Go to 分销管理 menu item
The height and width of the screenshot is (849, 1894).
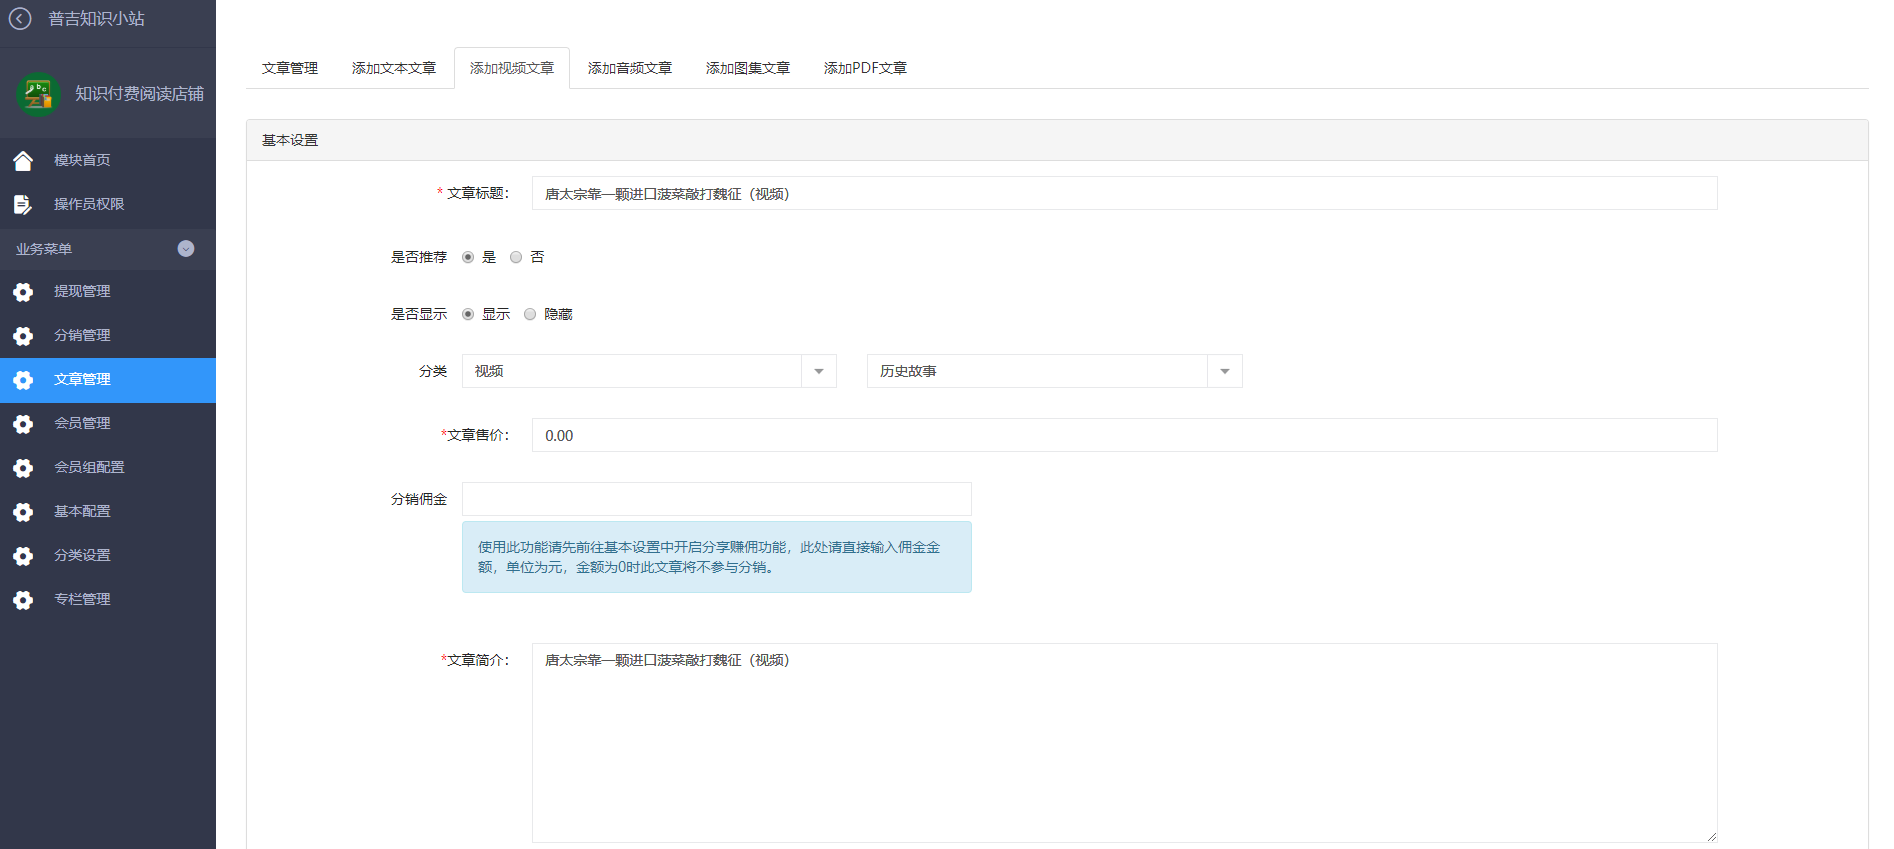(108, 336)
